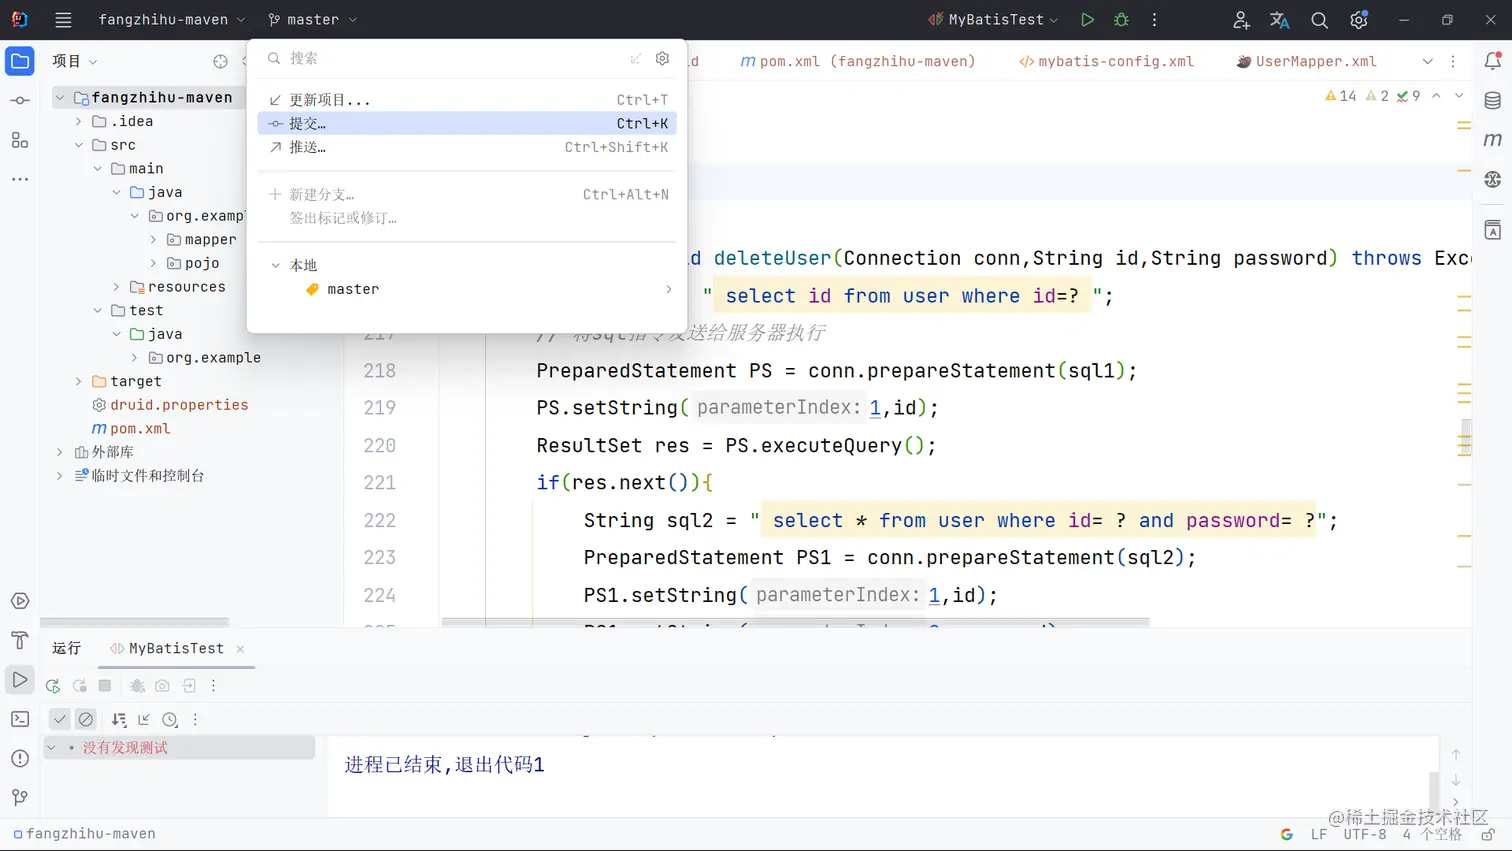Open the Services tool window icon
The image size is (1512, 851).
click(x=20, y=601)
